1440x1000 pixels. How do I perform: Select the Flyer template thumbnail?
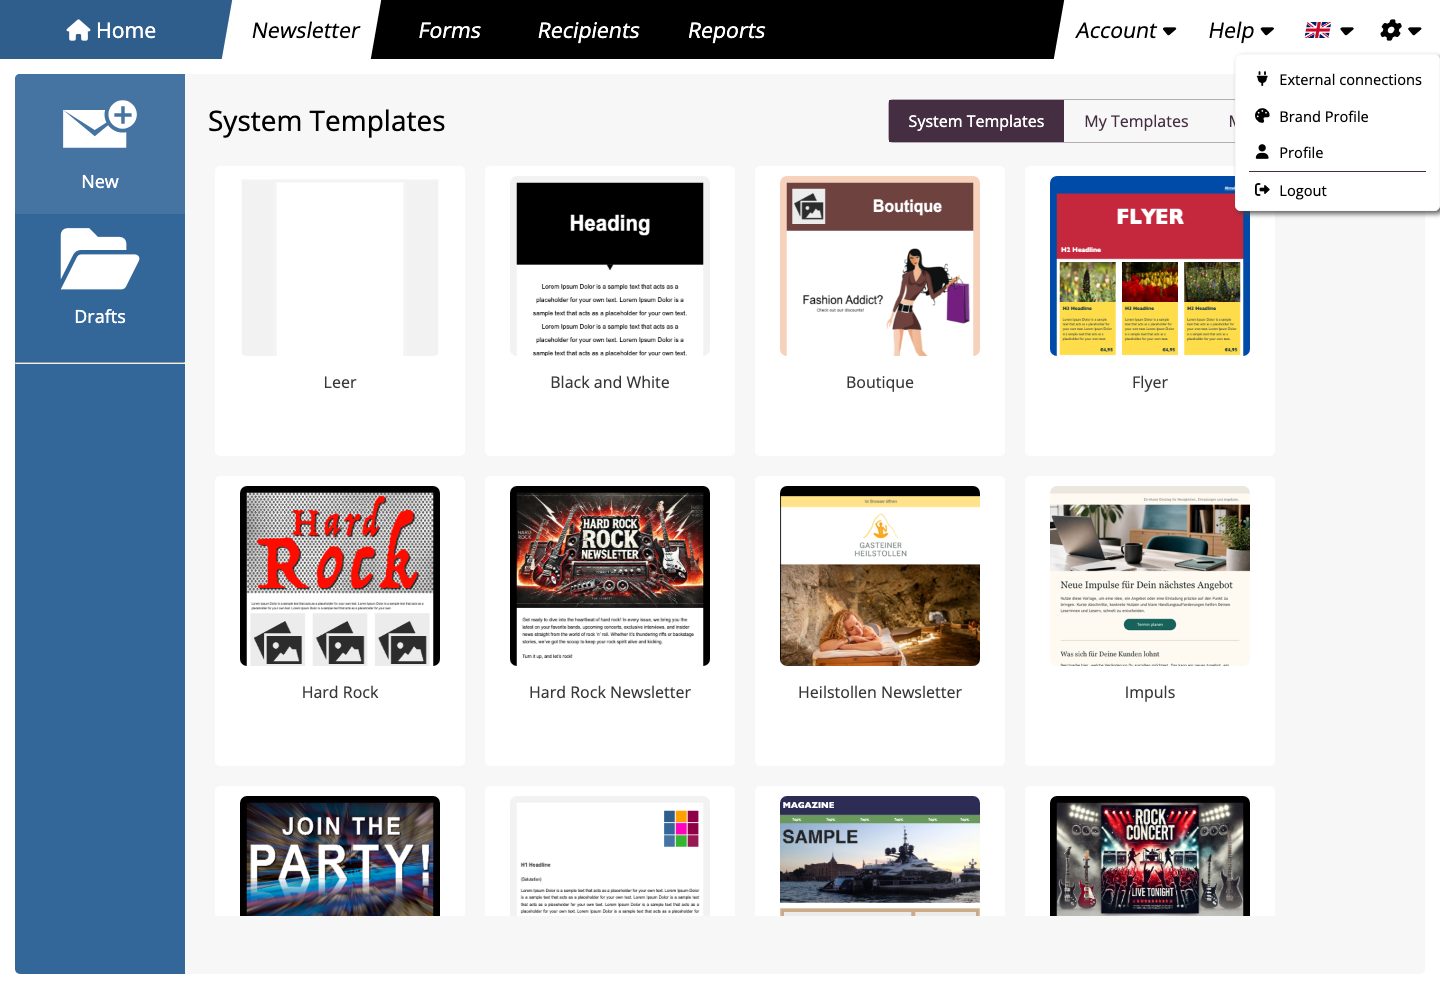(x=1150, y=266)
